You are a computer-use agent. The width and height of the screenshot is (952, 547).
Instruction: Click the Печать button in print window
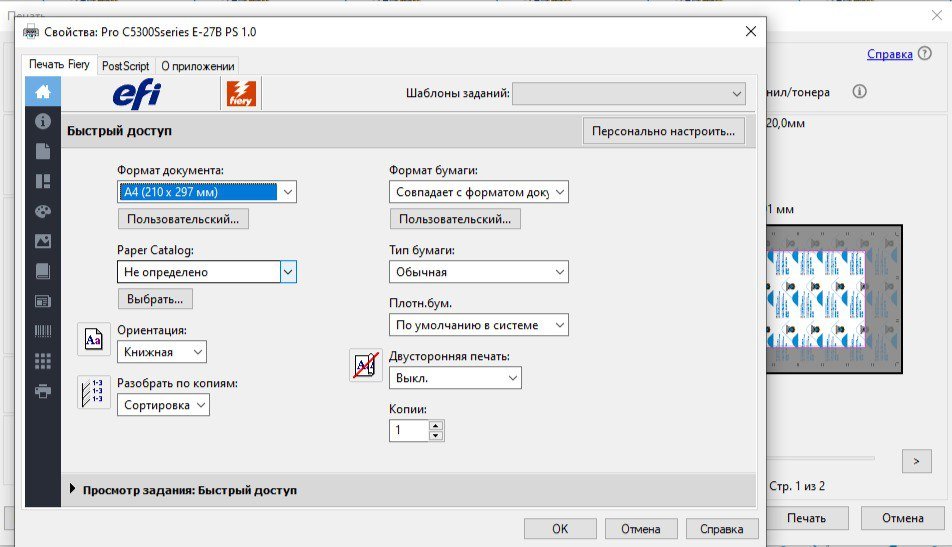pyautogui.click(x=807, y=518)
